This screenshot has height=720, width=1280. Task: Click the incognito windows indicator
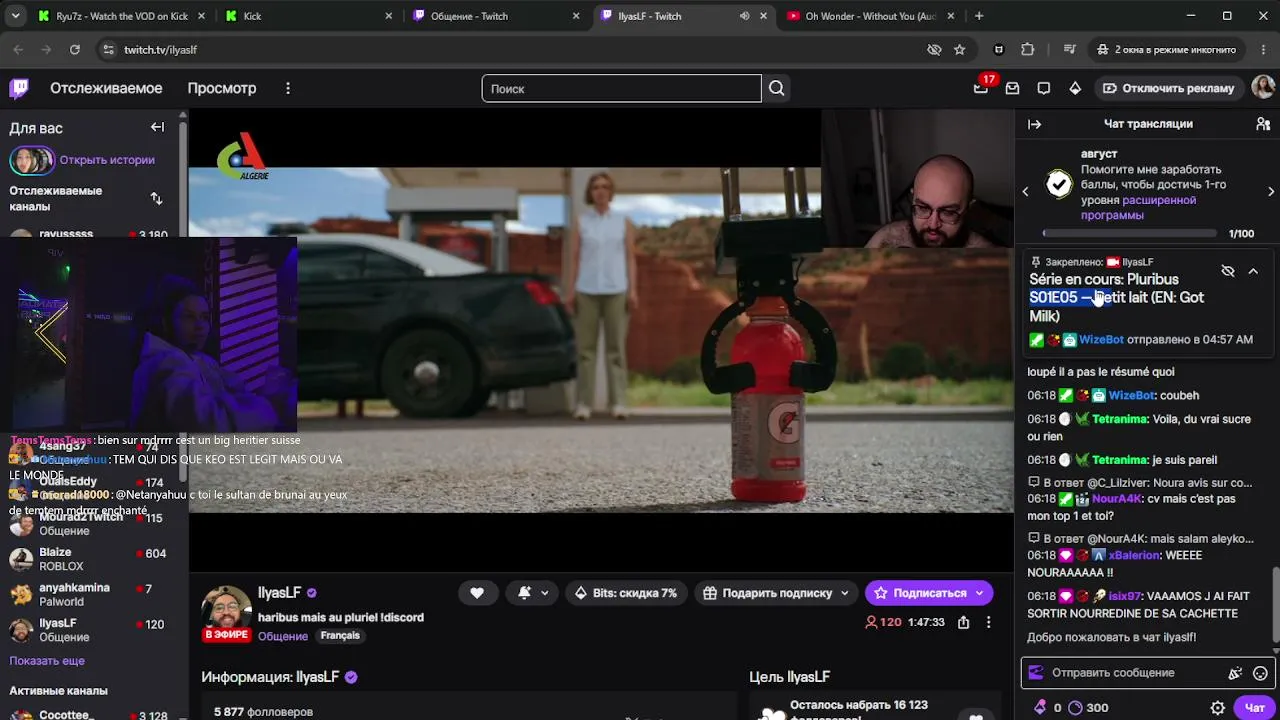[x=1166, y=50]
